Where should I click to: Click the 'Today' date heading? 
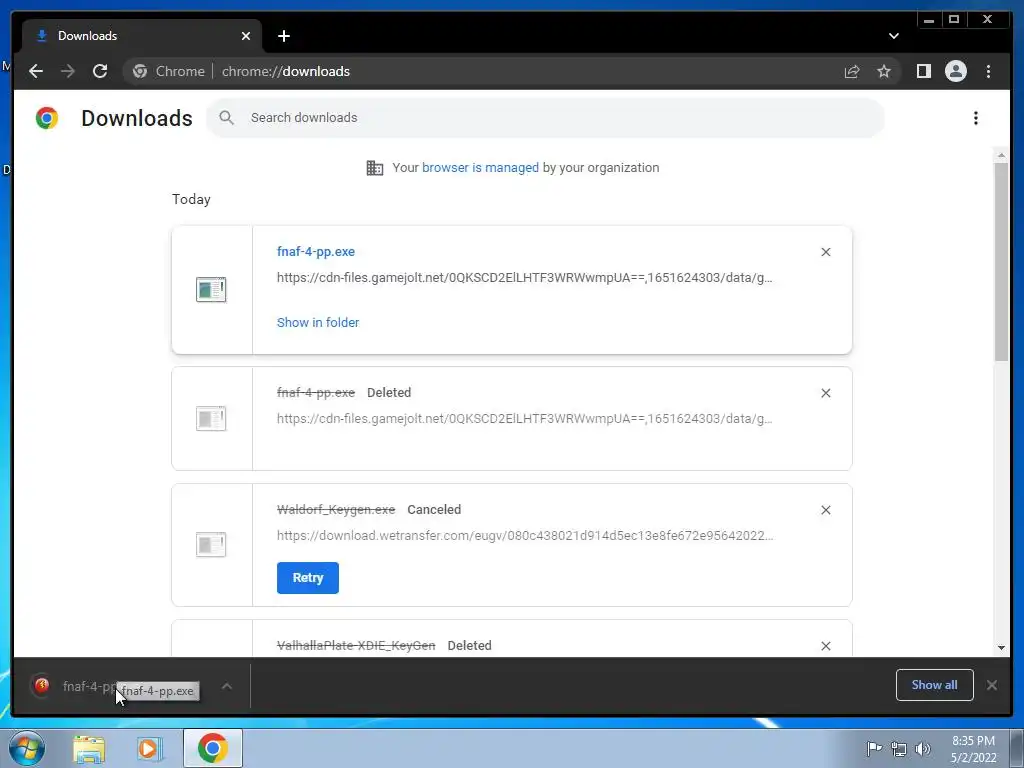191,199
